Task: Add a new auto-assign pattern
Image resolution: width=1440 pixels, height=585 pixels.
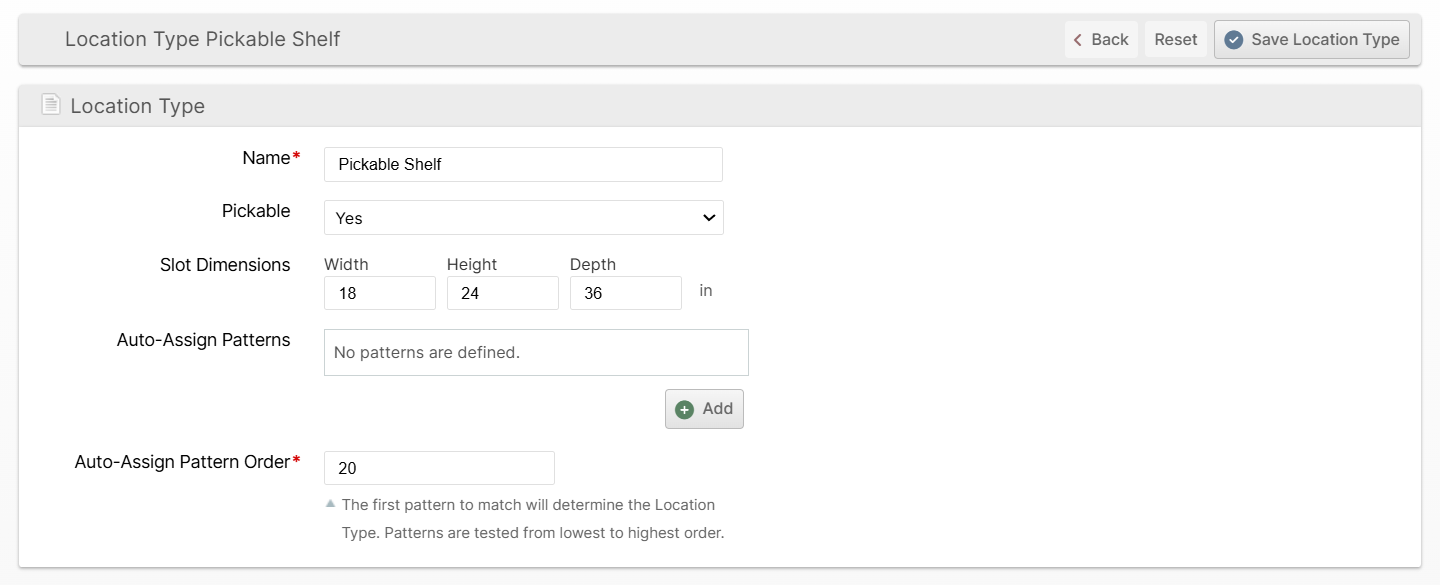Action: pos(704,409)
